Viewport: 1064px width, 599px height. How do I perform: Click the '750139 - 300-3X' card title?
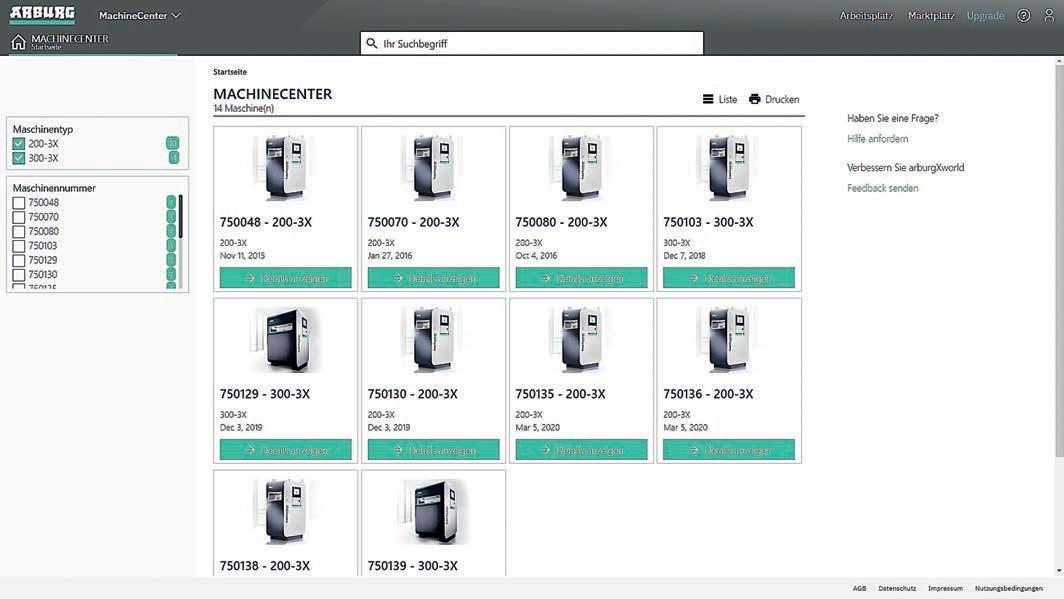[x=413, y=566]
